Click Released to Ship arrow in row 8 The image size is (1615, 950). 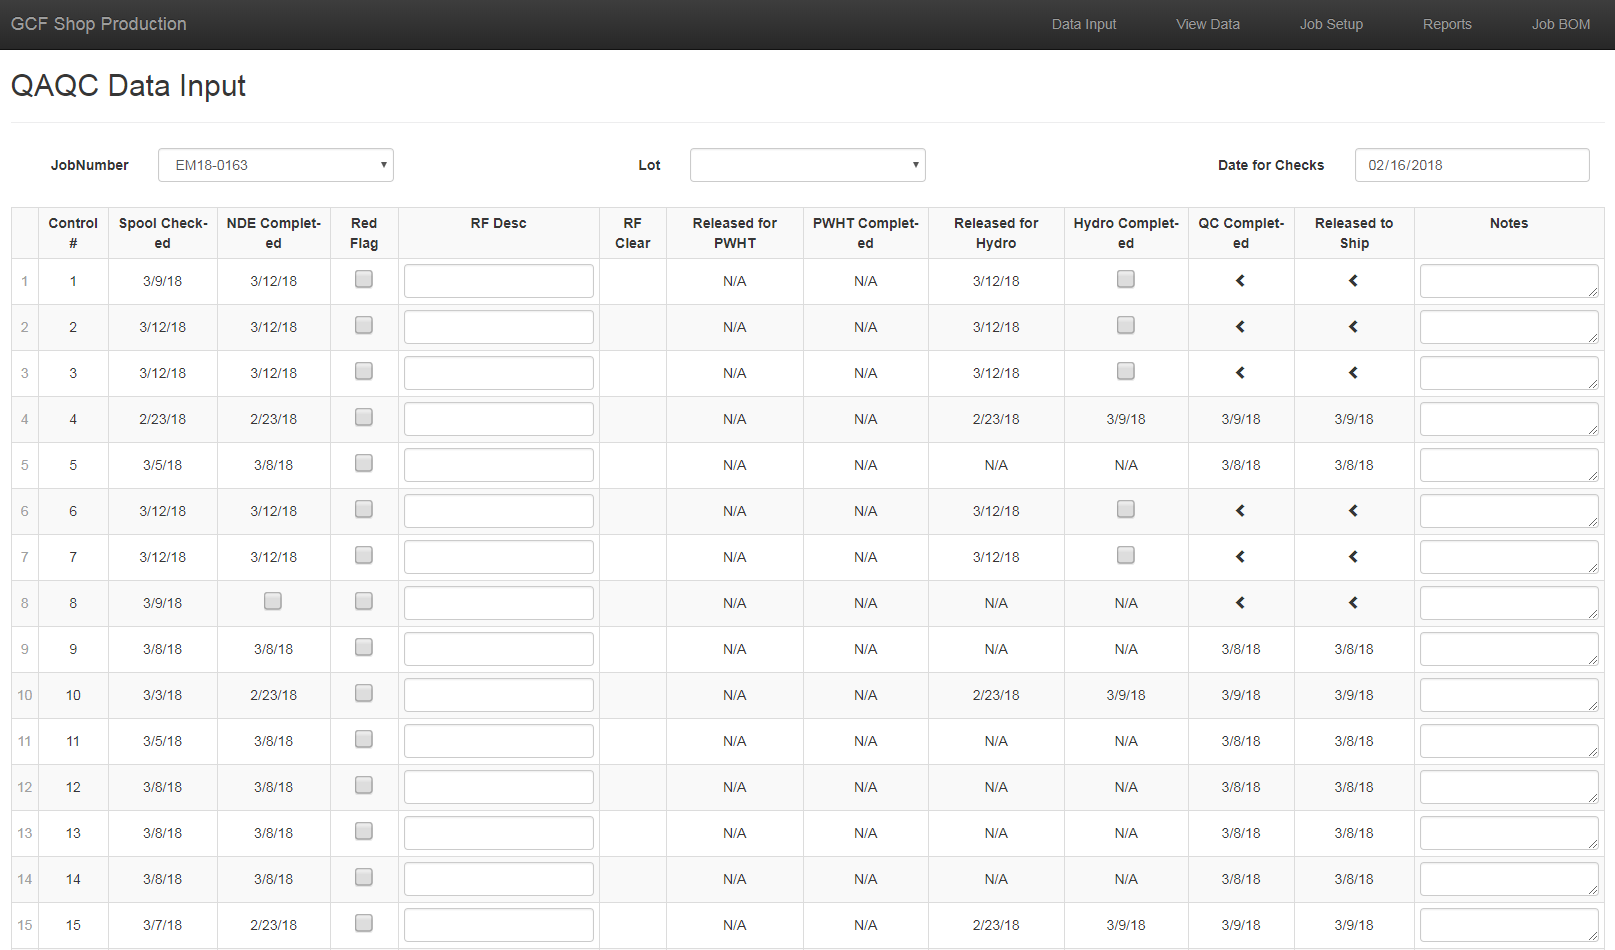point(1353,603)
